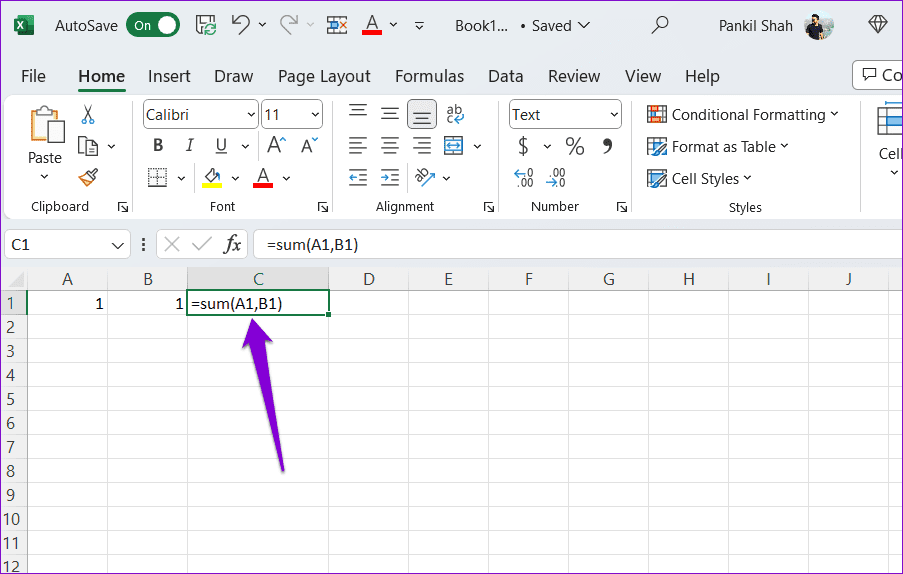Switch to the Formulas tab

(x=430, y=76)
